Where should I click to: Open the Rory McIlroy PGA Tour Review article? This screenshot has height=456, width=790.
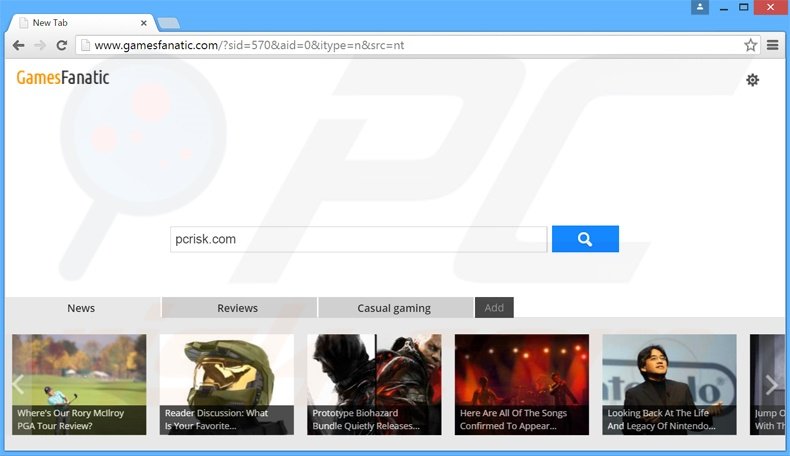(x=79, y=384)
